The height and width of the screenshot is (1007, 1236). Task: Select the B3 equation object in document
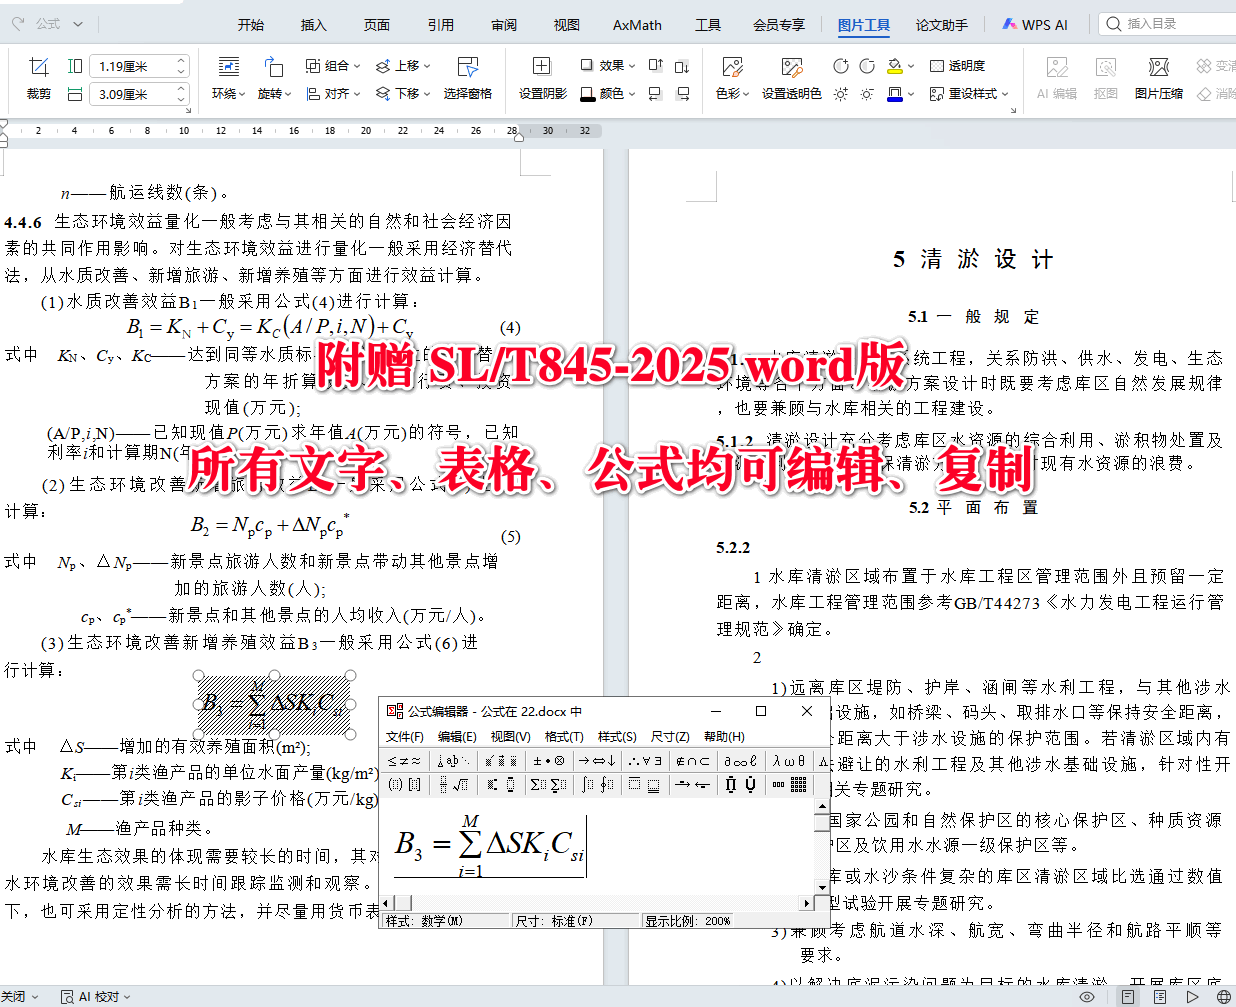pyautogui.click(x=275, y=704)
